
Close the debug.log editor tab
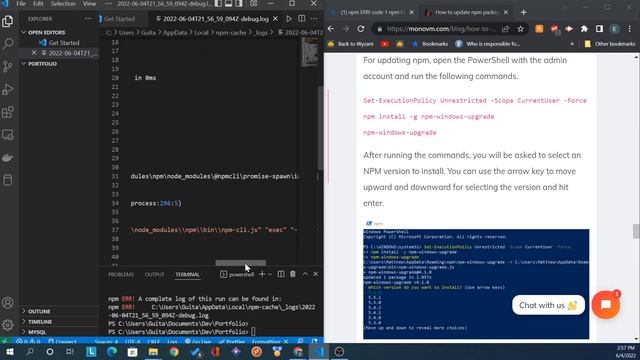coord(276,19)
